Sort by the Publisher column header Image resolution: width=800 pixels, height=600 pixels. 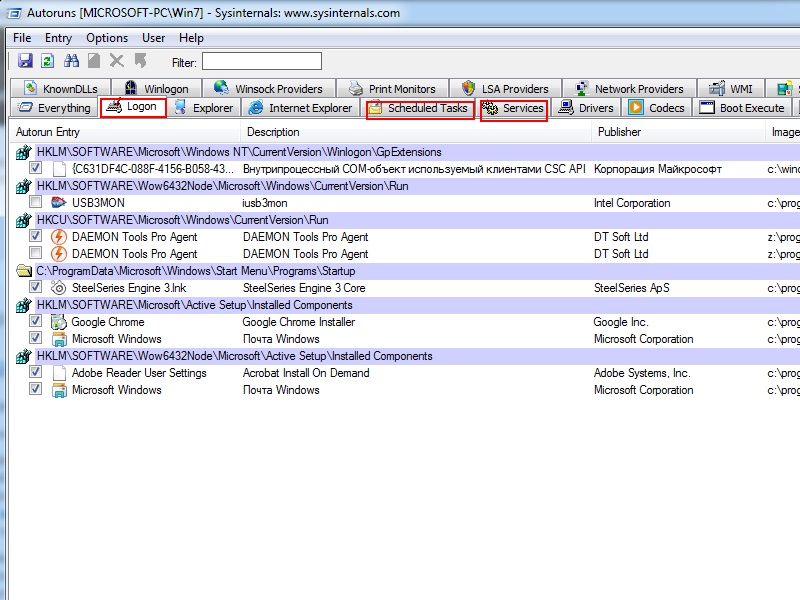pos(619,132)
